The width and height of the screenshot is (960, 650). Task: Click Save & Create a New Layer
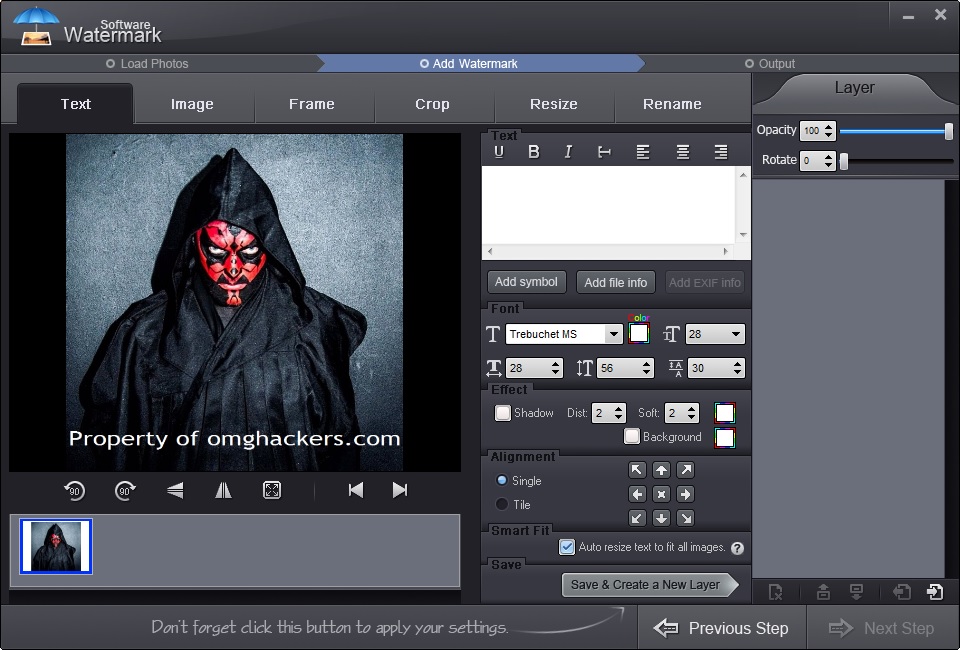pyautogui.click(x=649, y=585)
